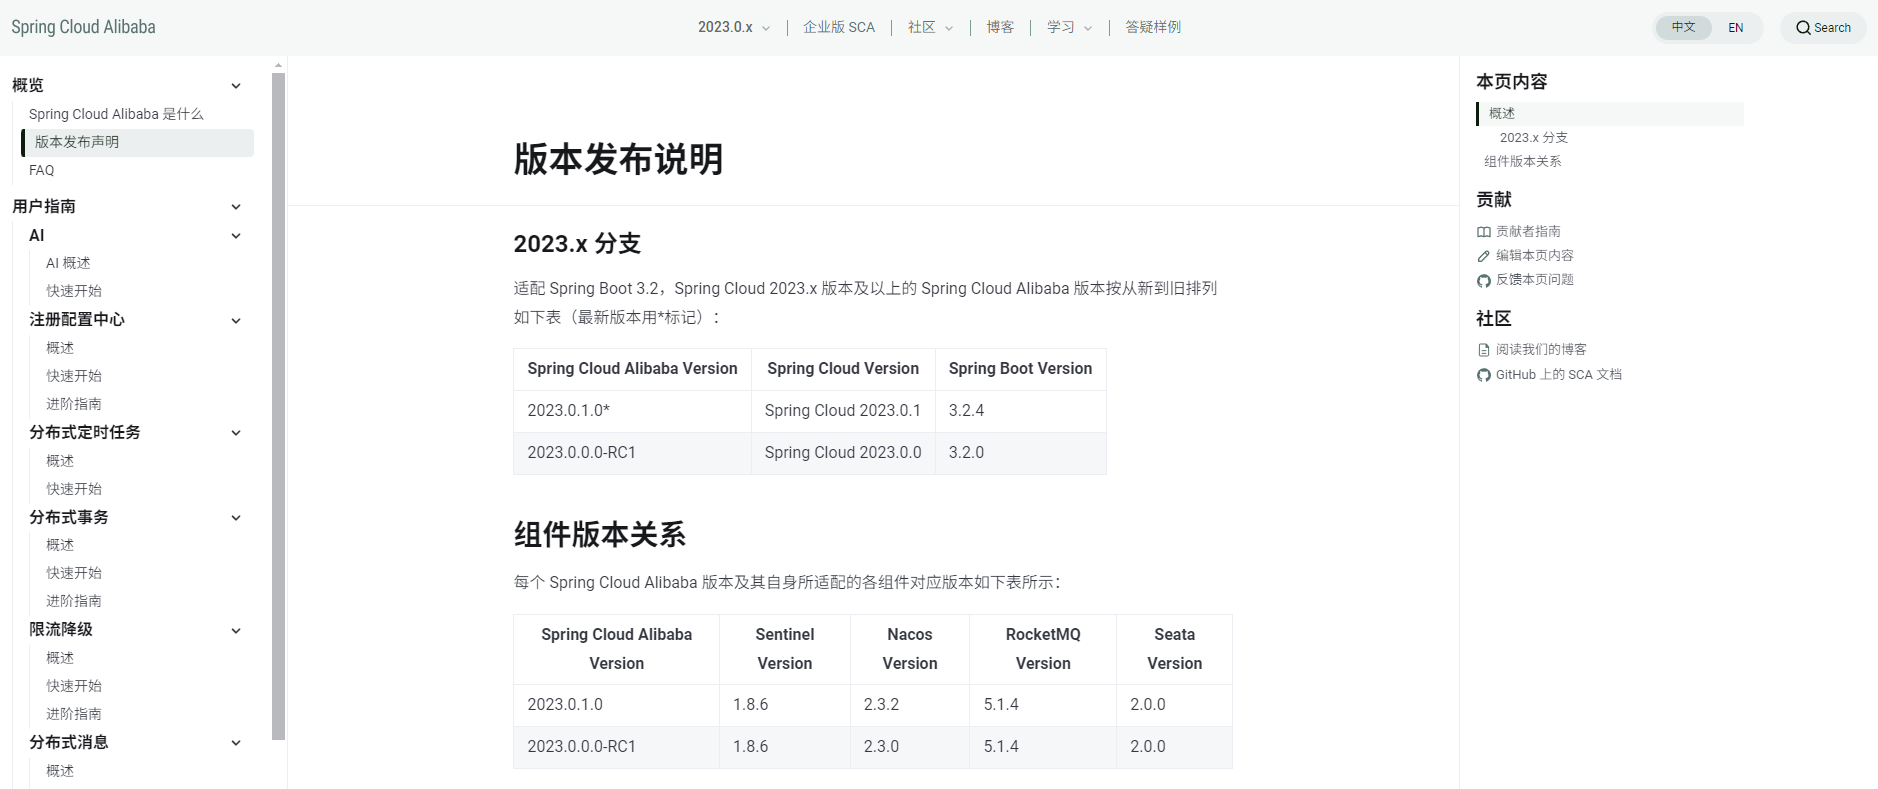Viewport: 1878px width, 789px height.
Task: Go to Spring Cloud Alibaba home logo
Action: pos(83,27)
